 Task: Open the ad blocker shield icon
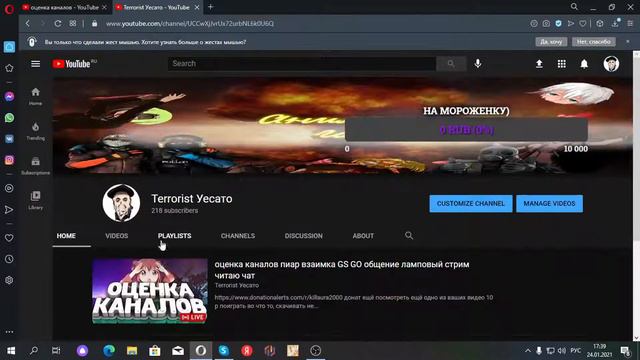coord(558,24)
